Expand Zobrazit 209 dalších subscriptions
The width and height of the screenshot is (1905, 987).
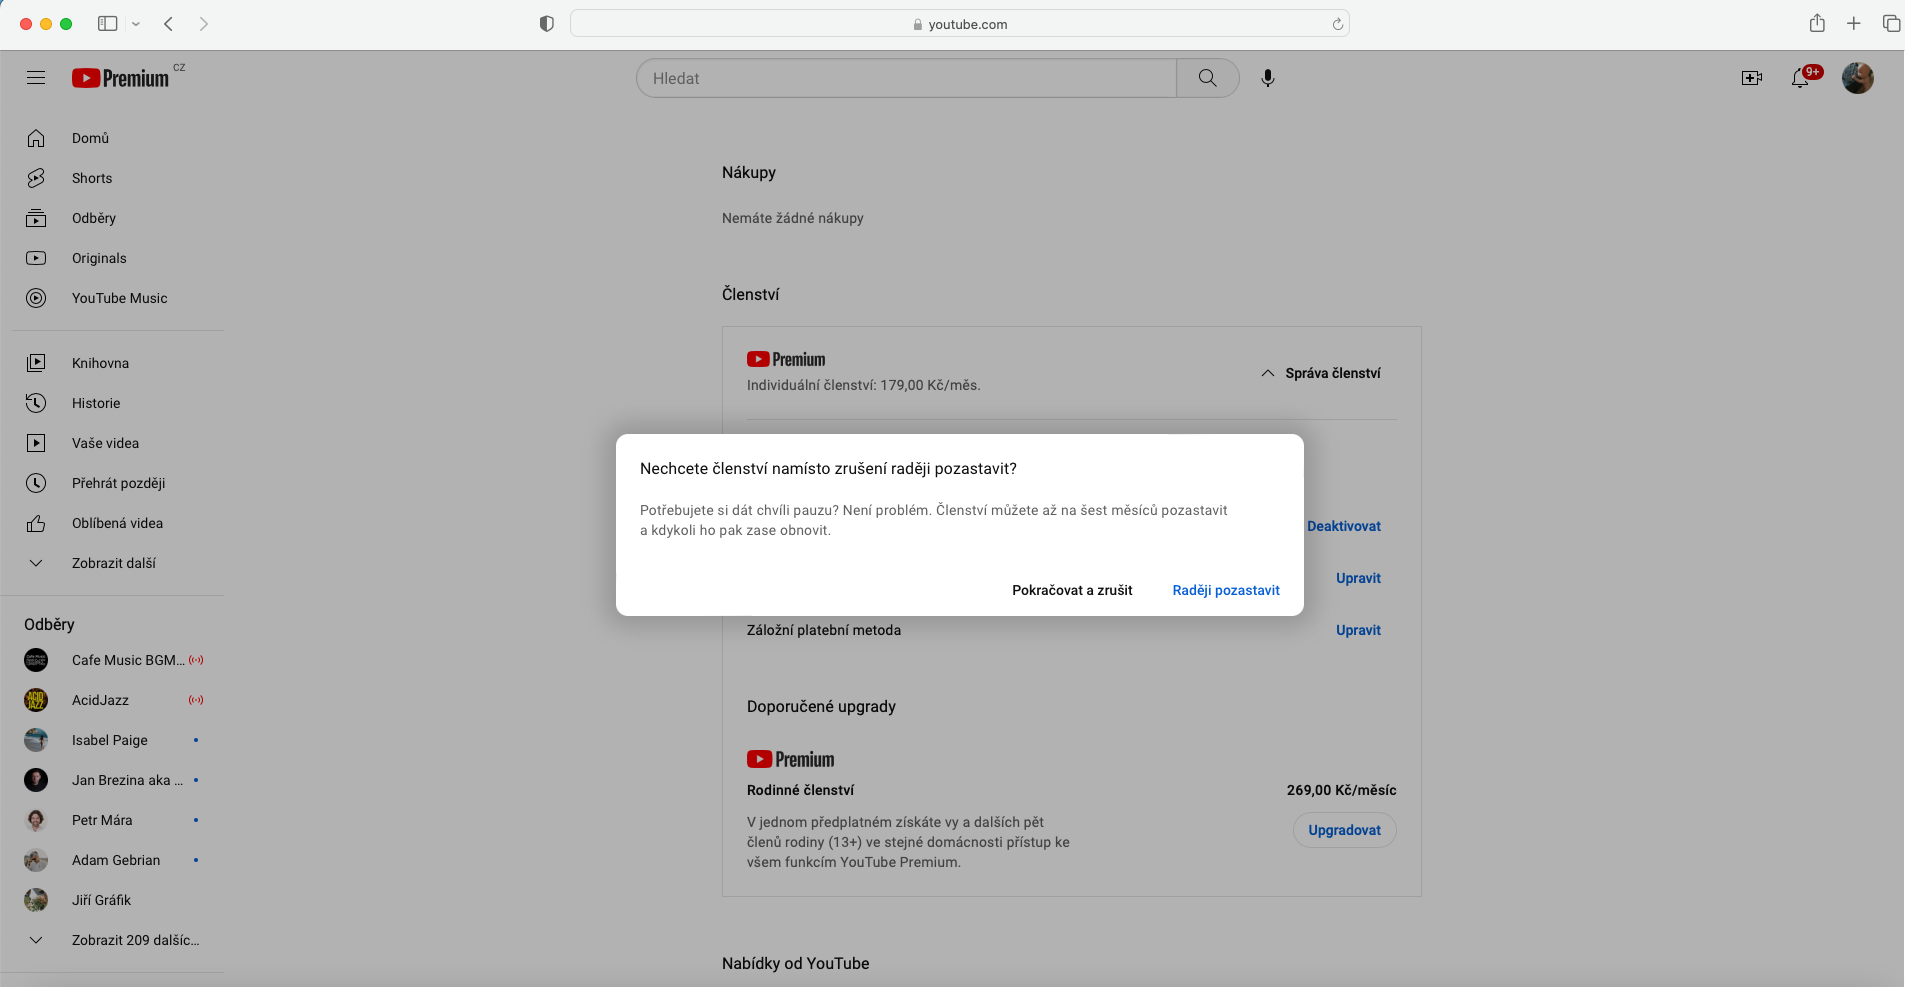click(134, 940)
